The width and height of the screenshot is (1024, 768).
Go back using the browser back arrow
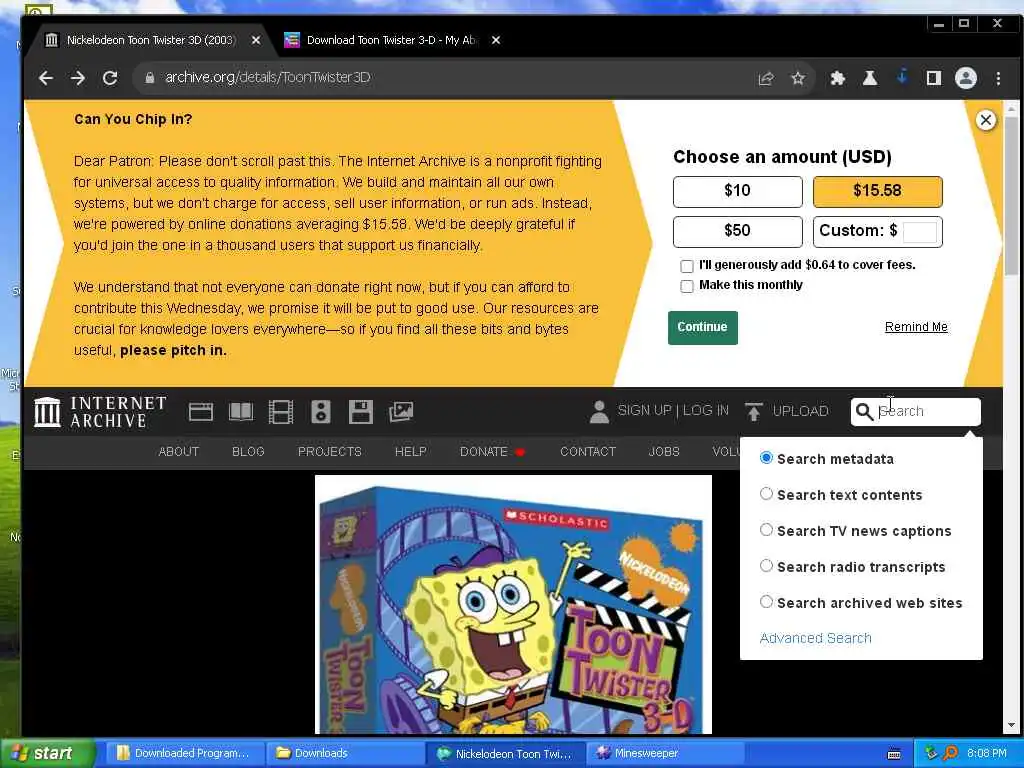pos(46,78)
